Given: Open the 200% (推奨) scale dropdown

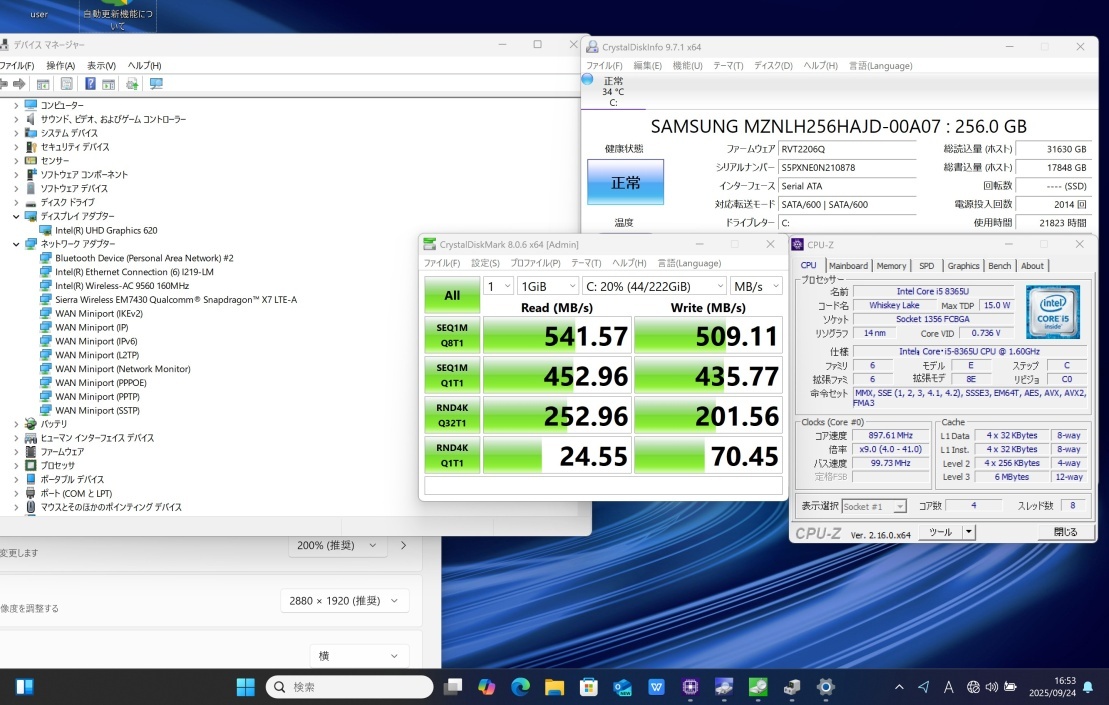Looking at the screenshot, I should pos(337,545).
